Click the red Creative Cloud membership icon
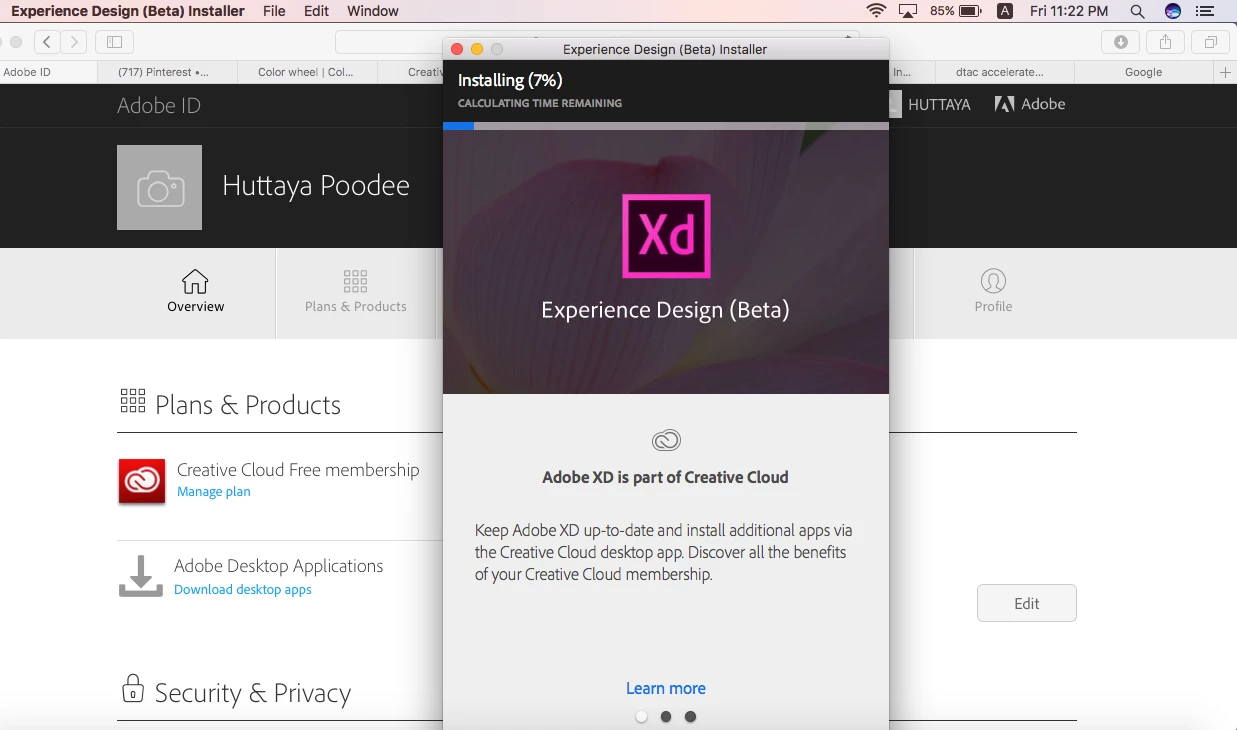 click(142, 481)
